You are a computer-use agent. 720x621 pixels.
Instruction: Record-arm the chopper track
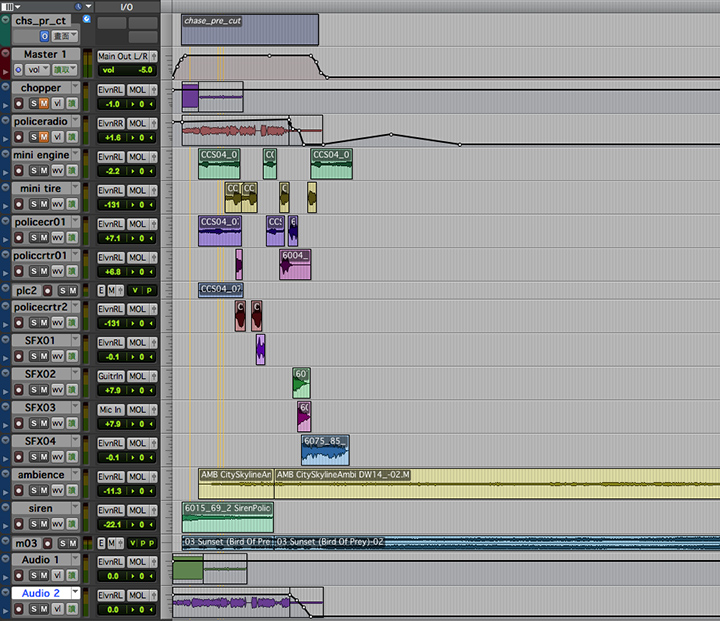pyautogui.click(x=19, y=104)
